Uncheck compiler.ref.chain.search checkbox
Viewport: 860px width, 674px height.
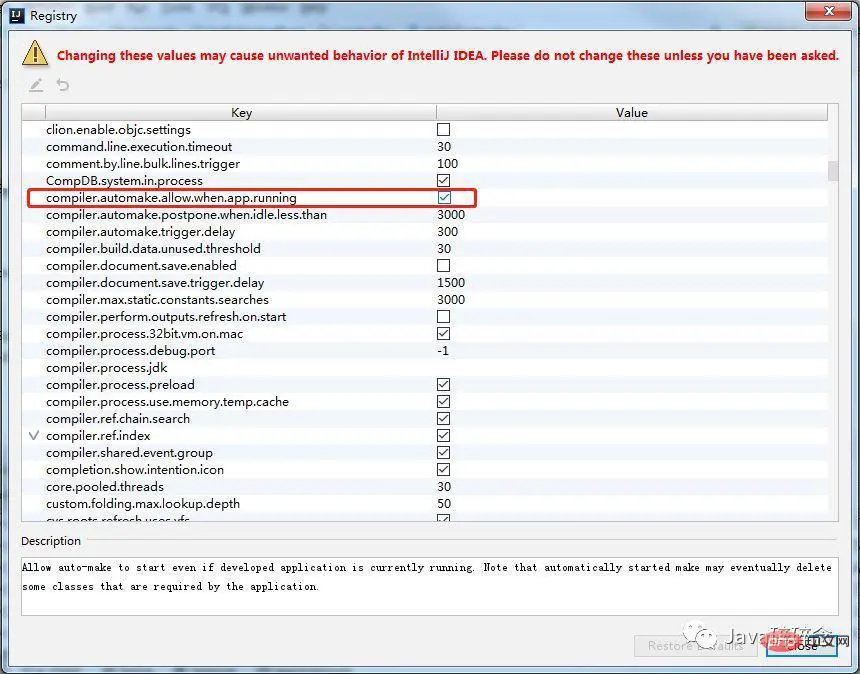(x=443, y=418)
